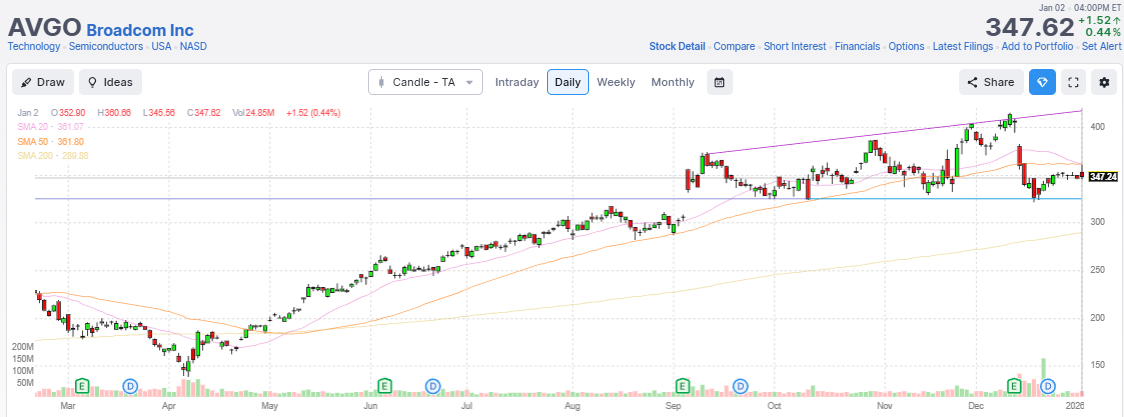This screenshot has width=1124, height=417.
Task: Click the dividend D marker after June
Action: tap(433, 386)
